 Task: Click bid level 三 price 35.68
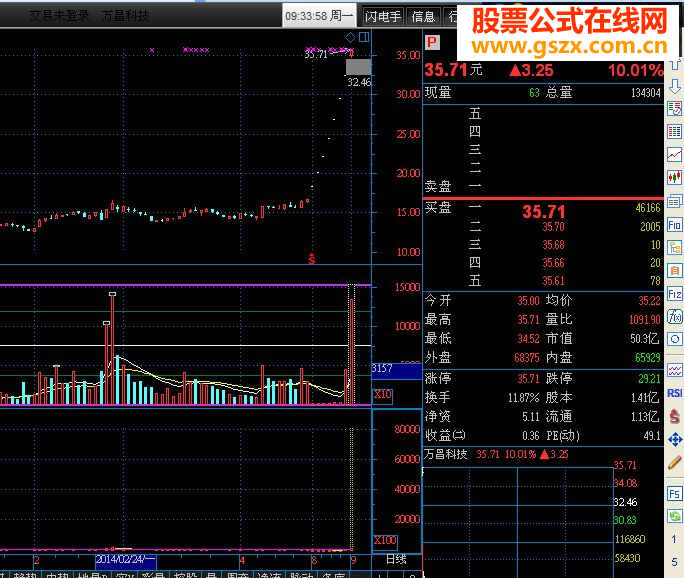pos(553,245)
